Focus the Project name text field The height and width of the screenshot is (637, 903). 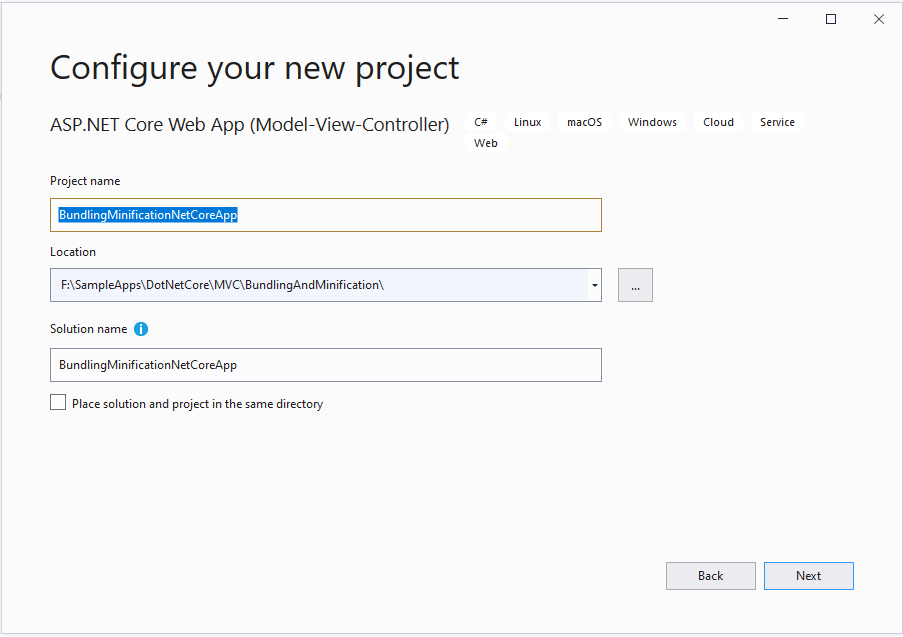tap(326, 215)
